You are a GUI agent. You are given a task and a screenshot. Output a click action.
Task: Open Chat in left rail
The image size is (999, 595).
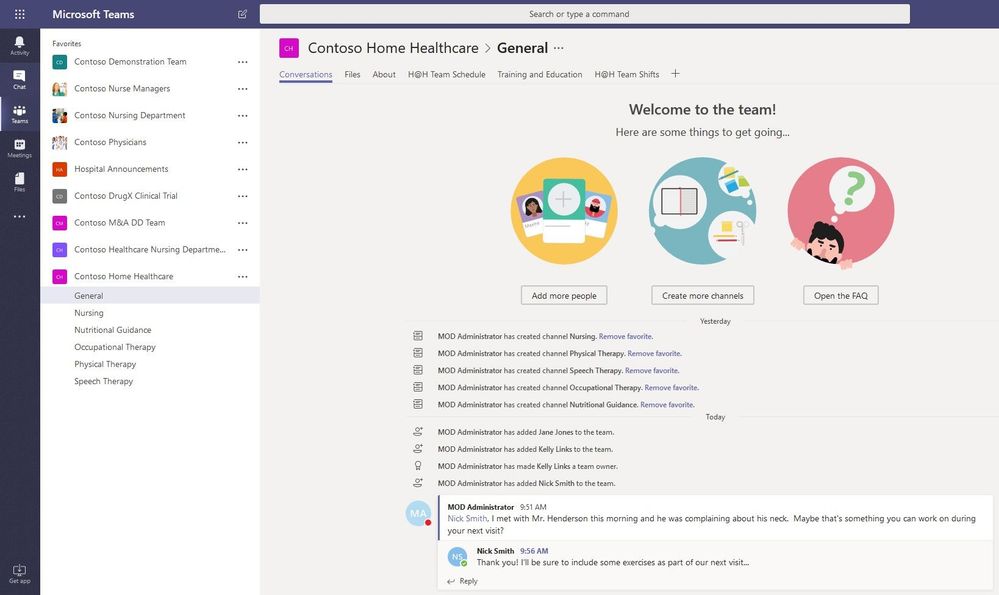pyautogui.click(x=20, y=80)
